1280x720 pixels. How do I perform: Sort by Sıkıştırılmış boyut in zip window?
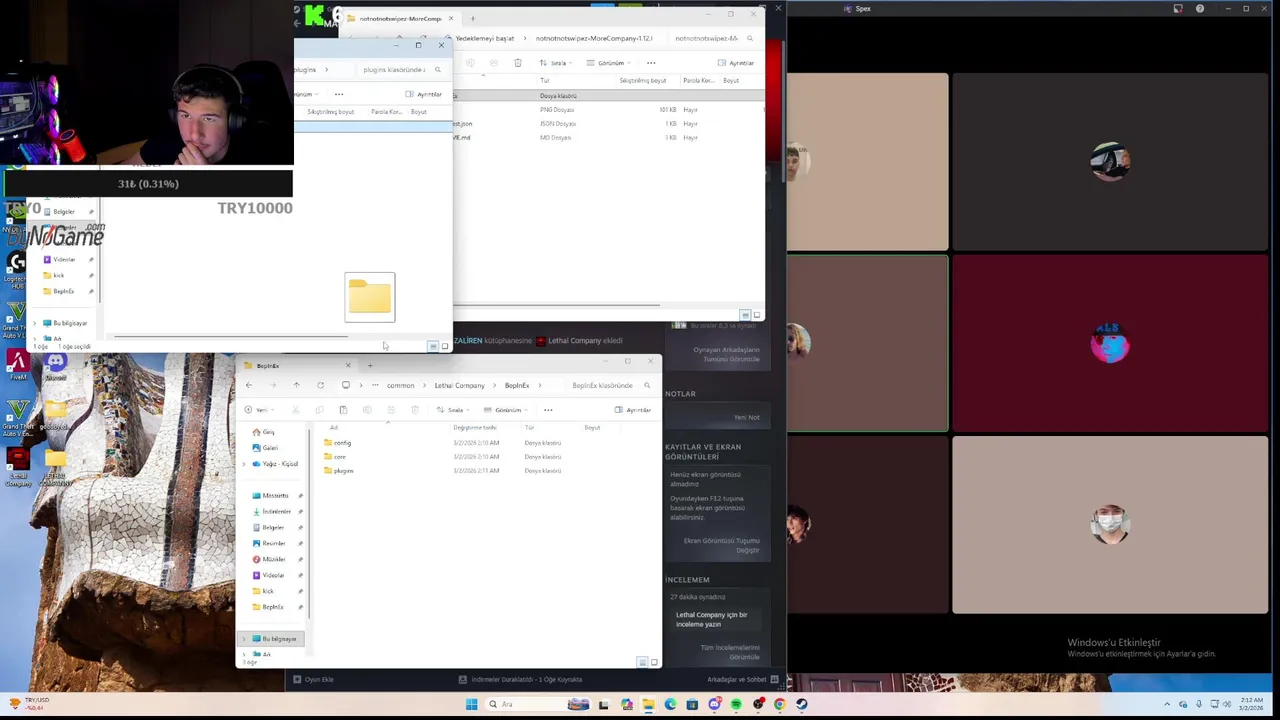point(642,81)
